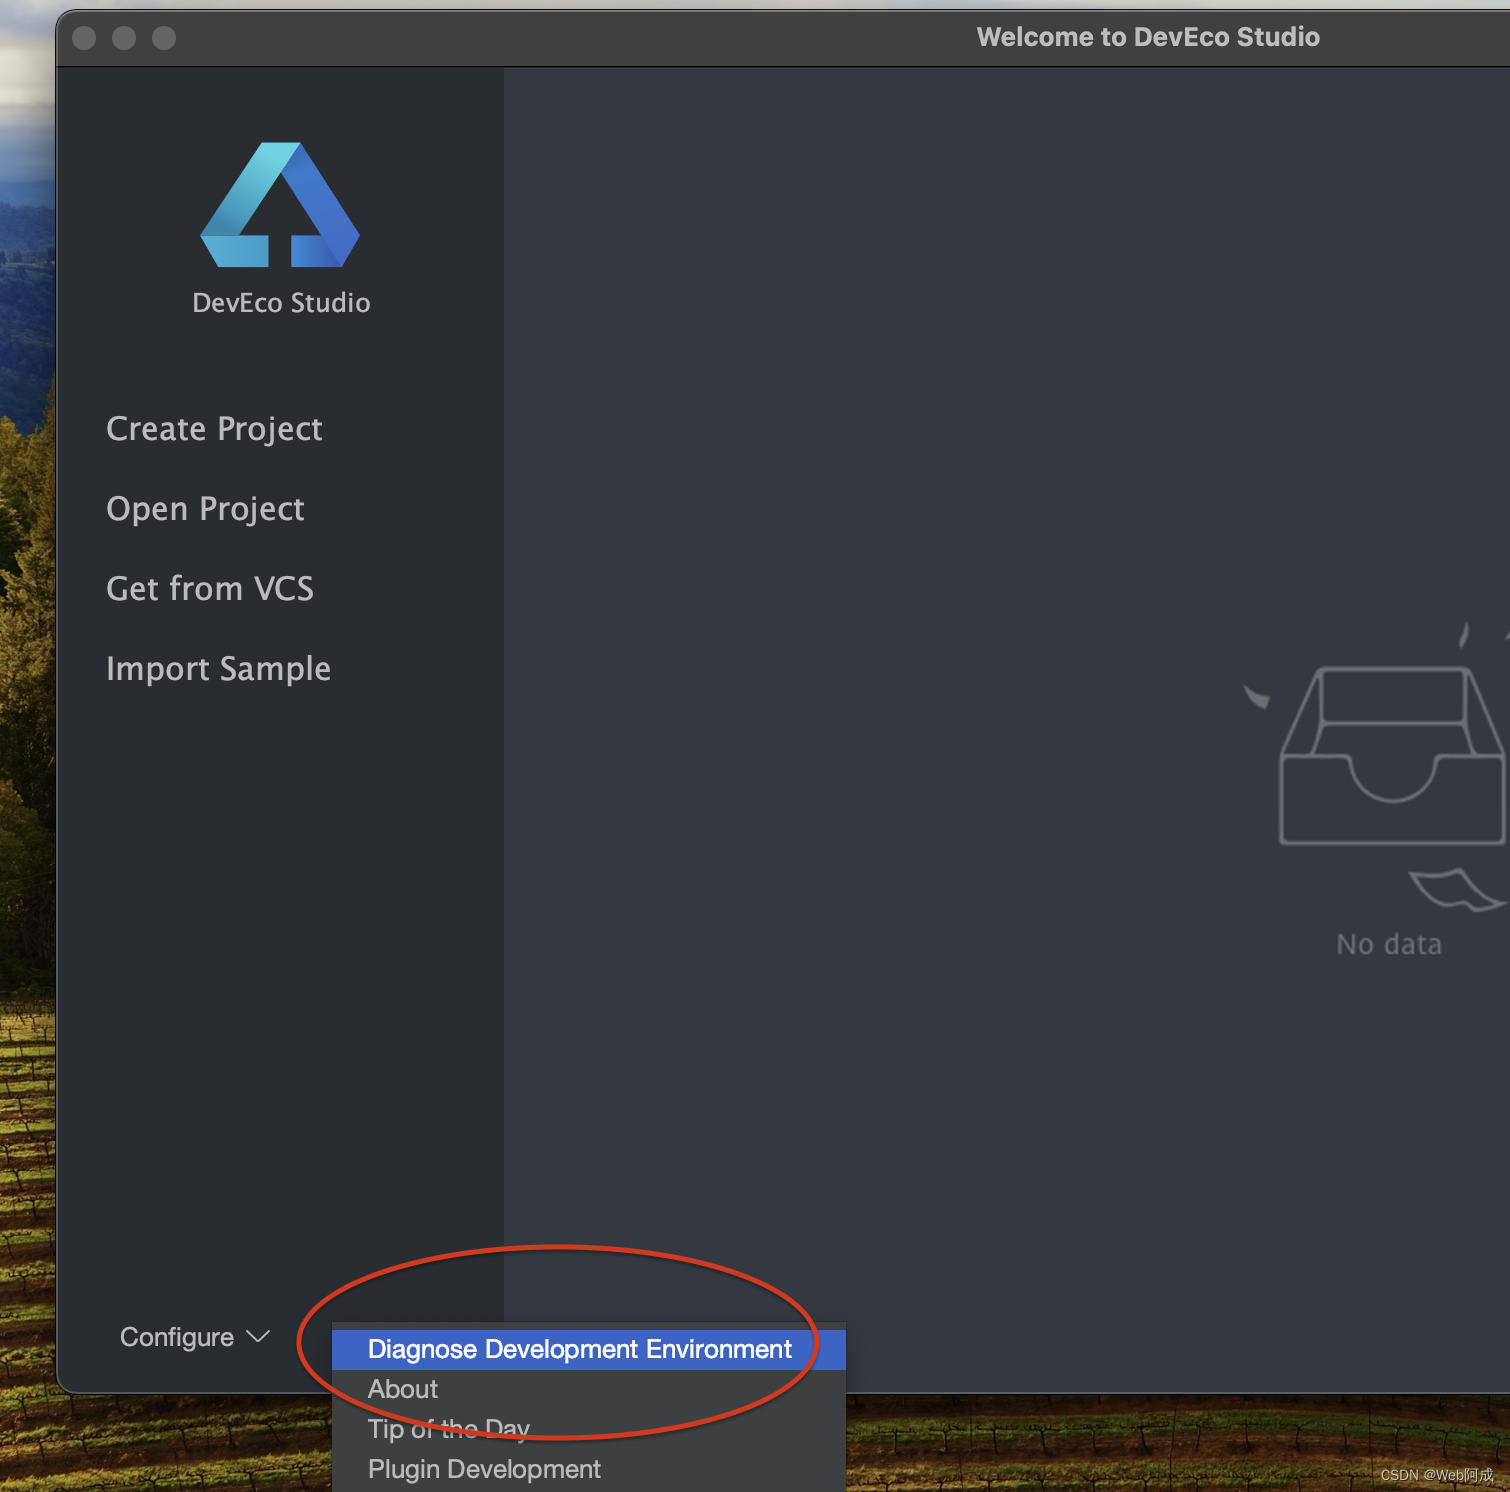1510x1492 pixels.
Task: Choose Plugin Development from the menu
Action: point(588,1469)
